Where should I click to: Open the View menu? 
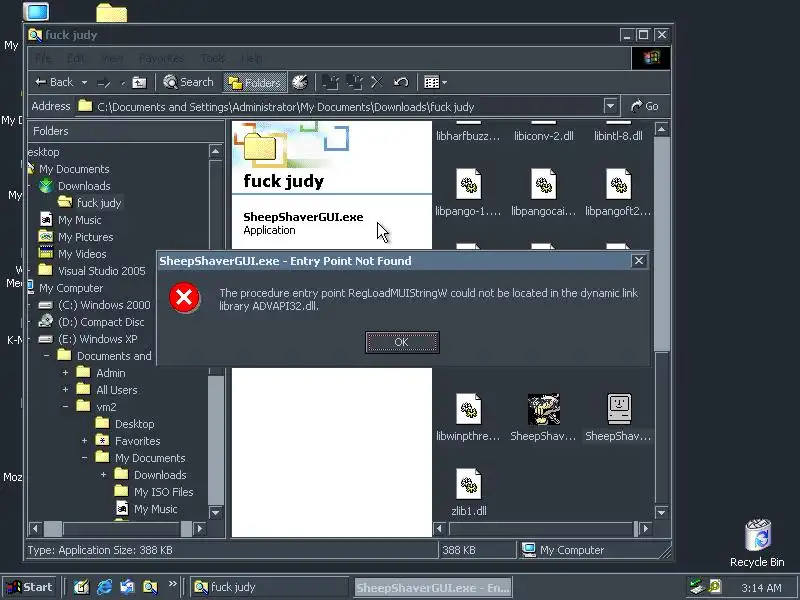coord(112,58)
